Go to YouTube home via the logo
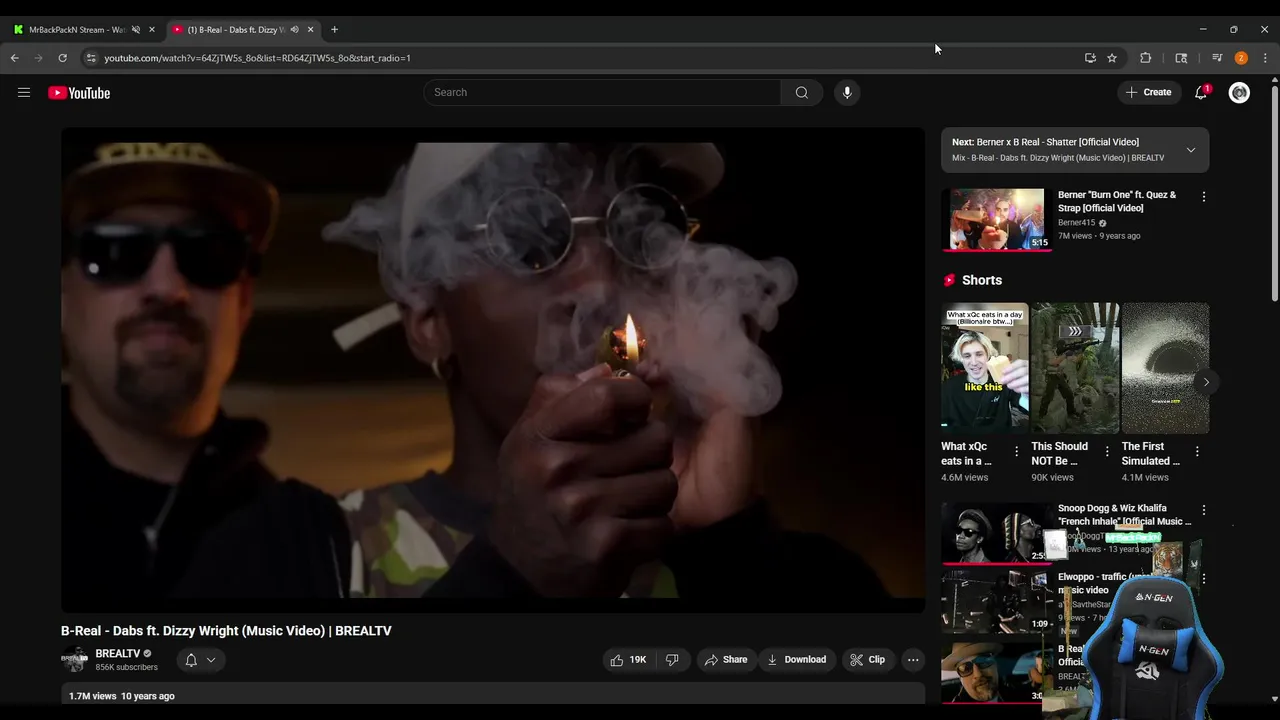The width and height of the screenshot is (1280, 720). coord(79,93)
